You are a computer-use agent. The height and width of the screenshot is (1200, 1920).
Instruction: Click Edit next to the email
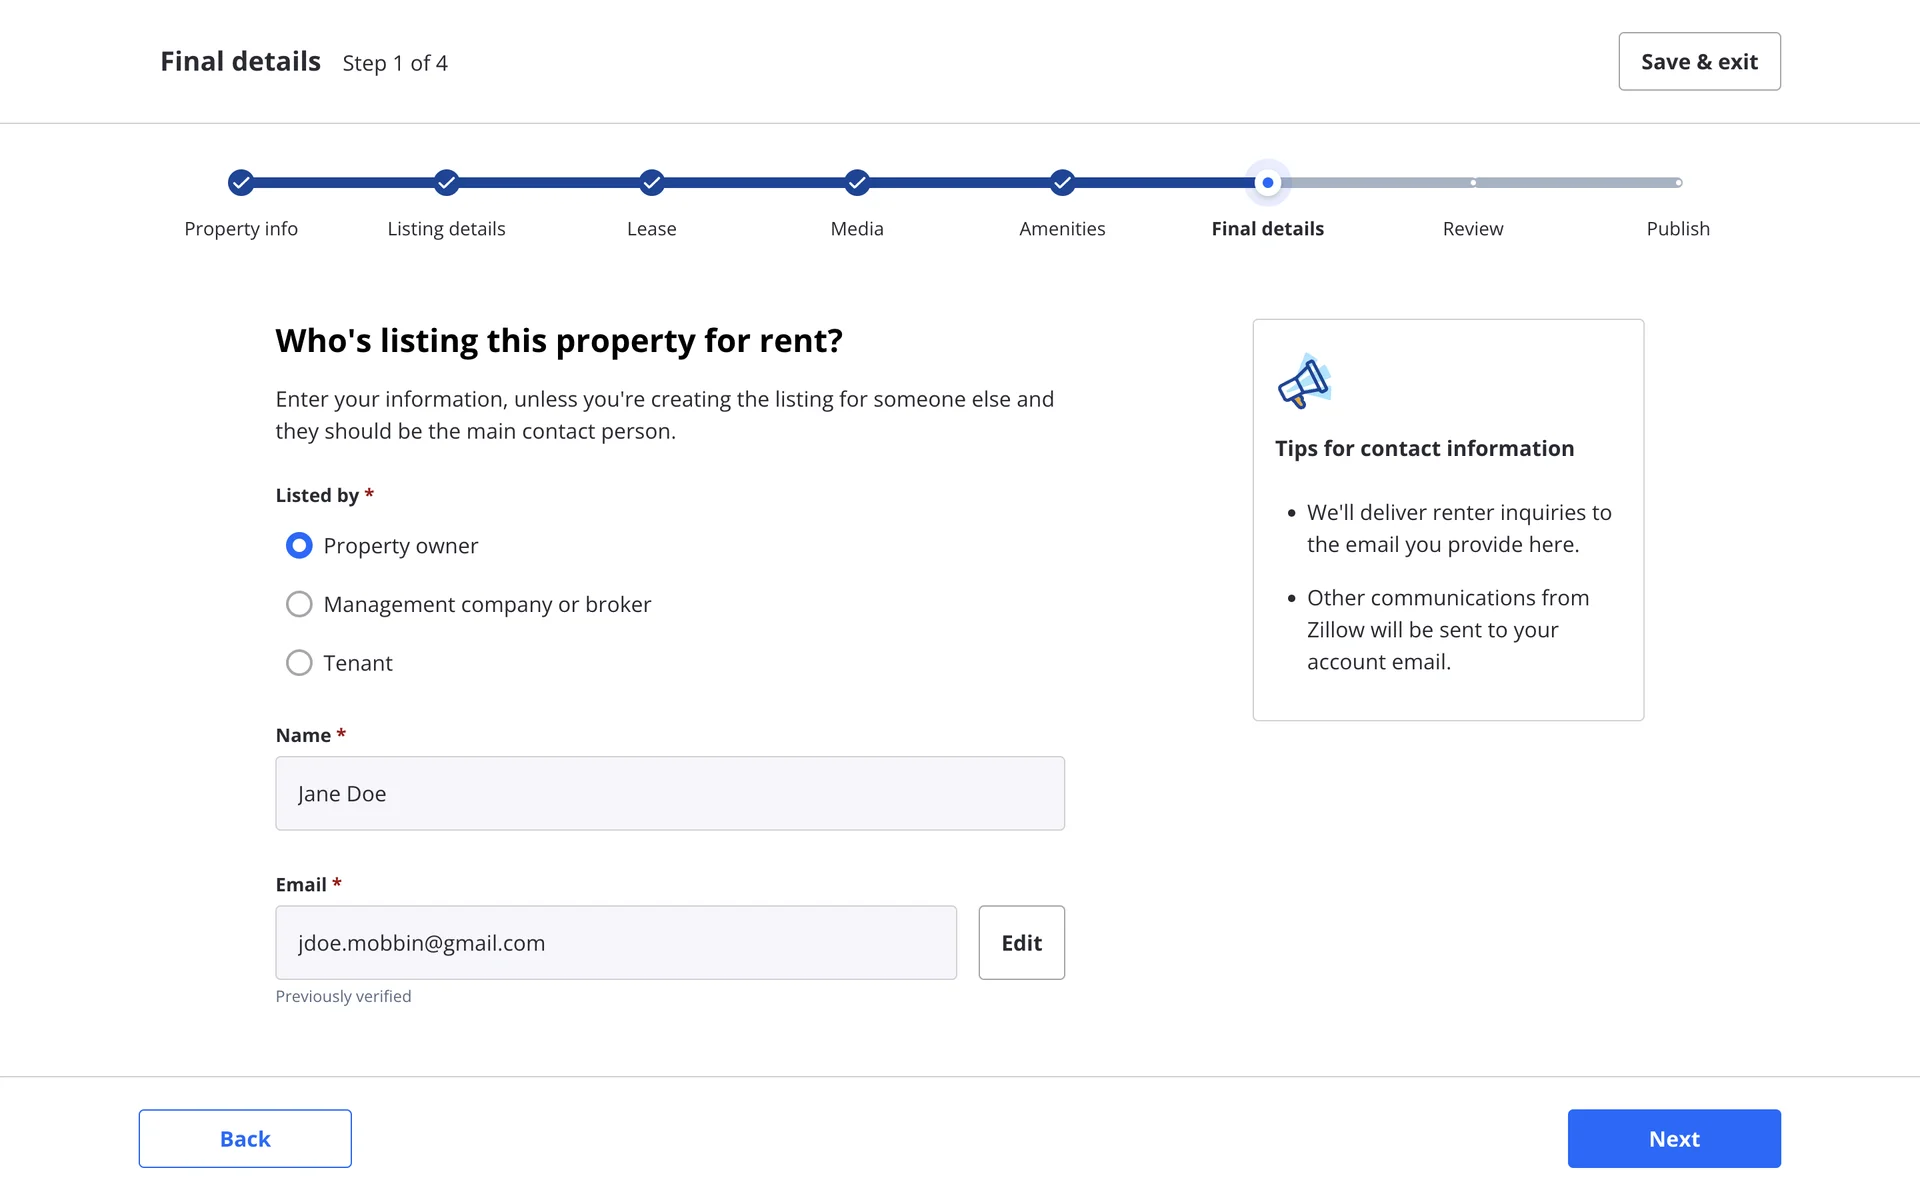tap(1021, 943)
